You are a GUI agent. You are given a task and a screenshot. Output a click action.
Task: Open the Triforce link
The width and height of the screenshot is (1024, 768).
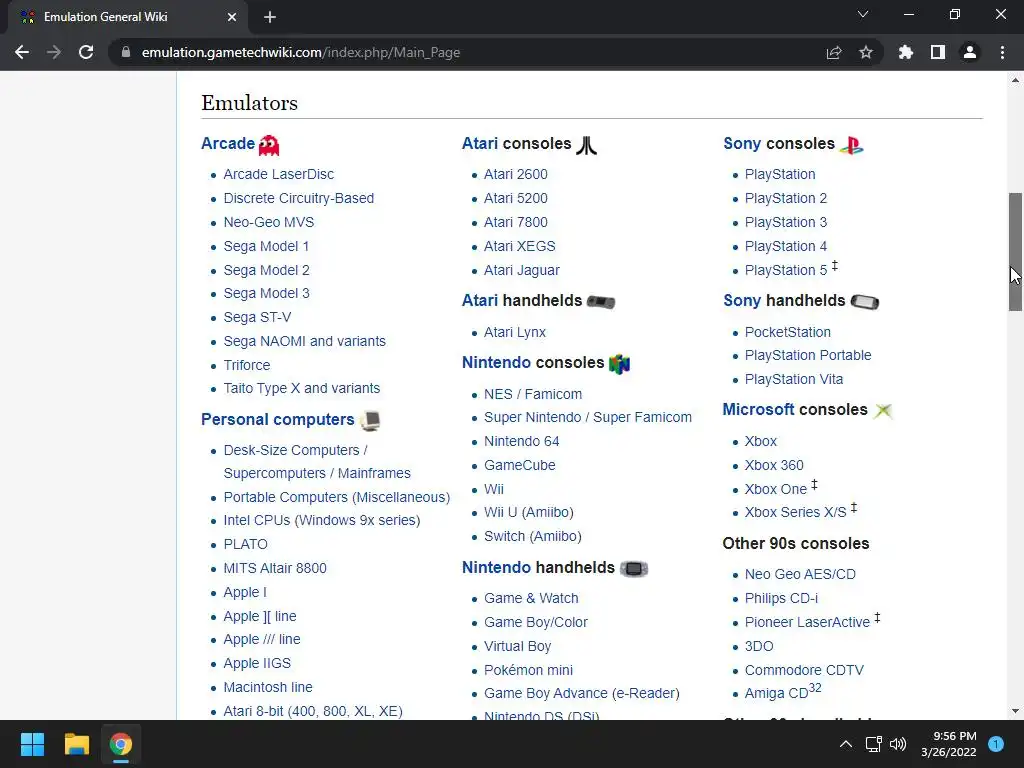point(247,365)
